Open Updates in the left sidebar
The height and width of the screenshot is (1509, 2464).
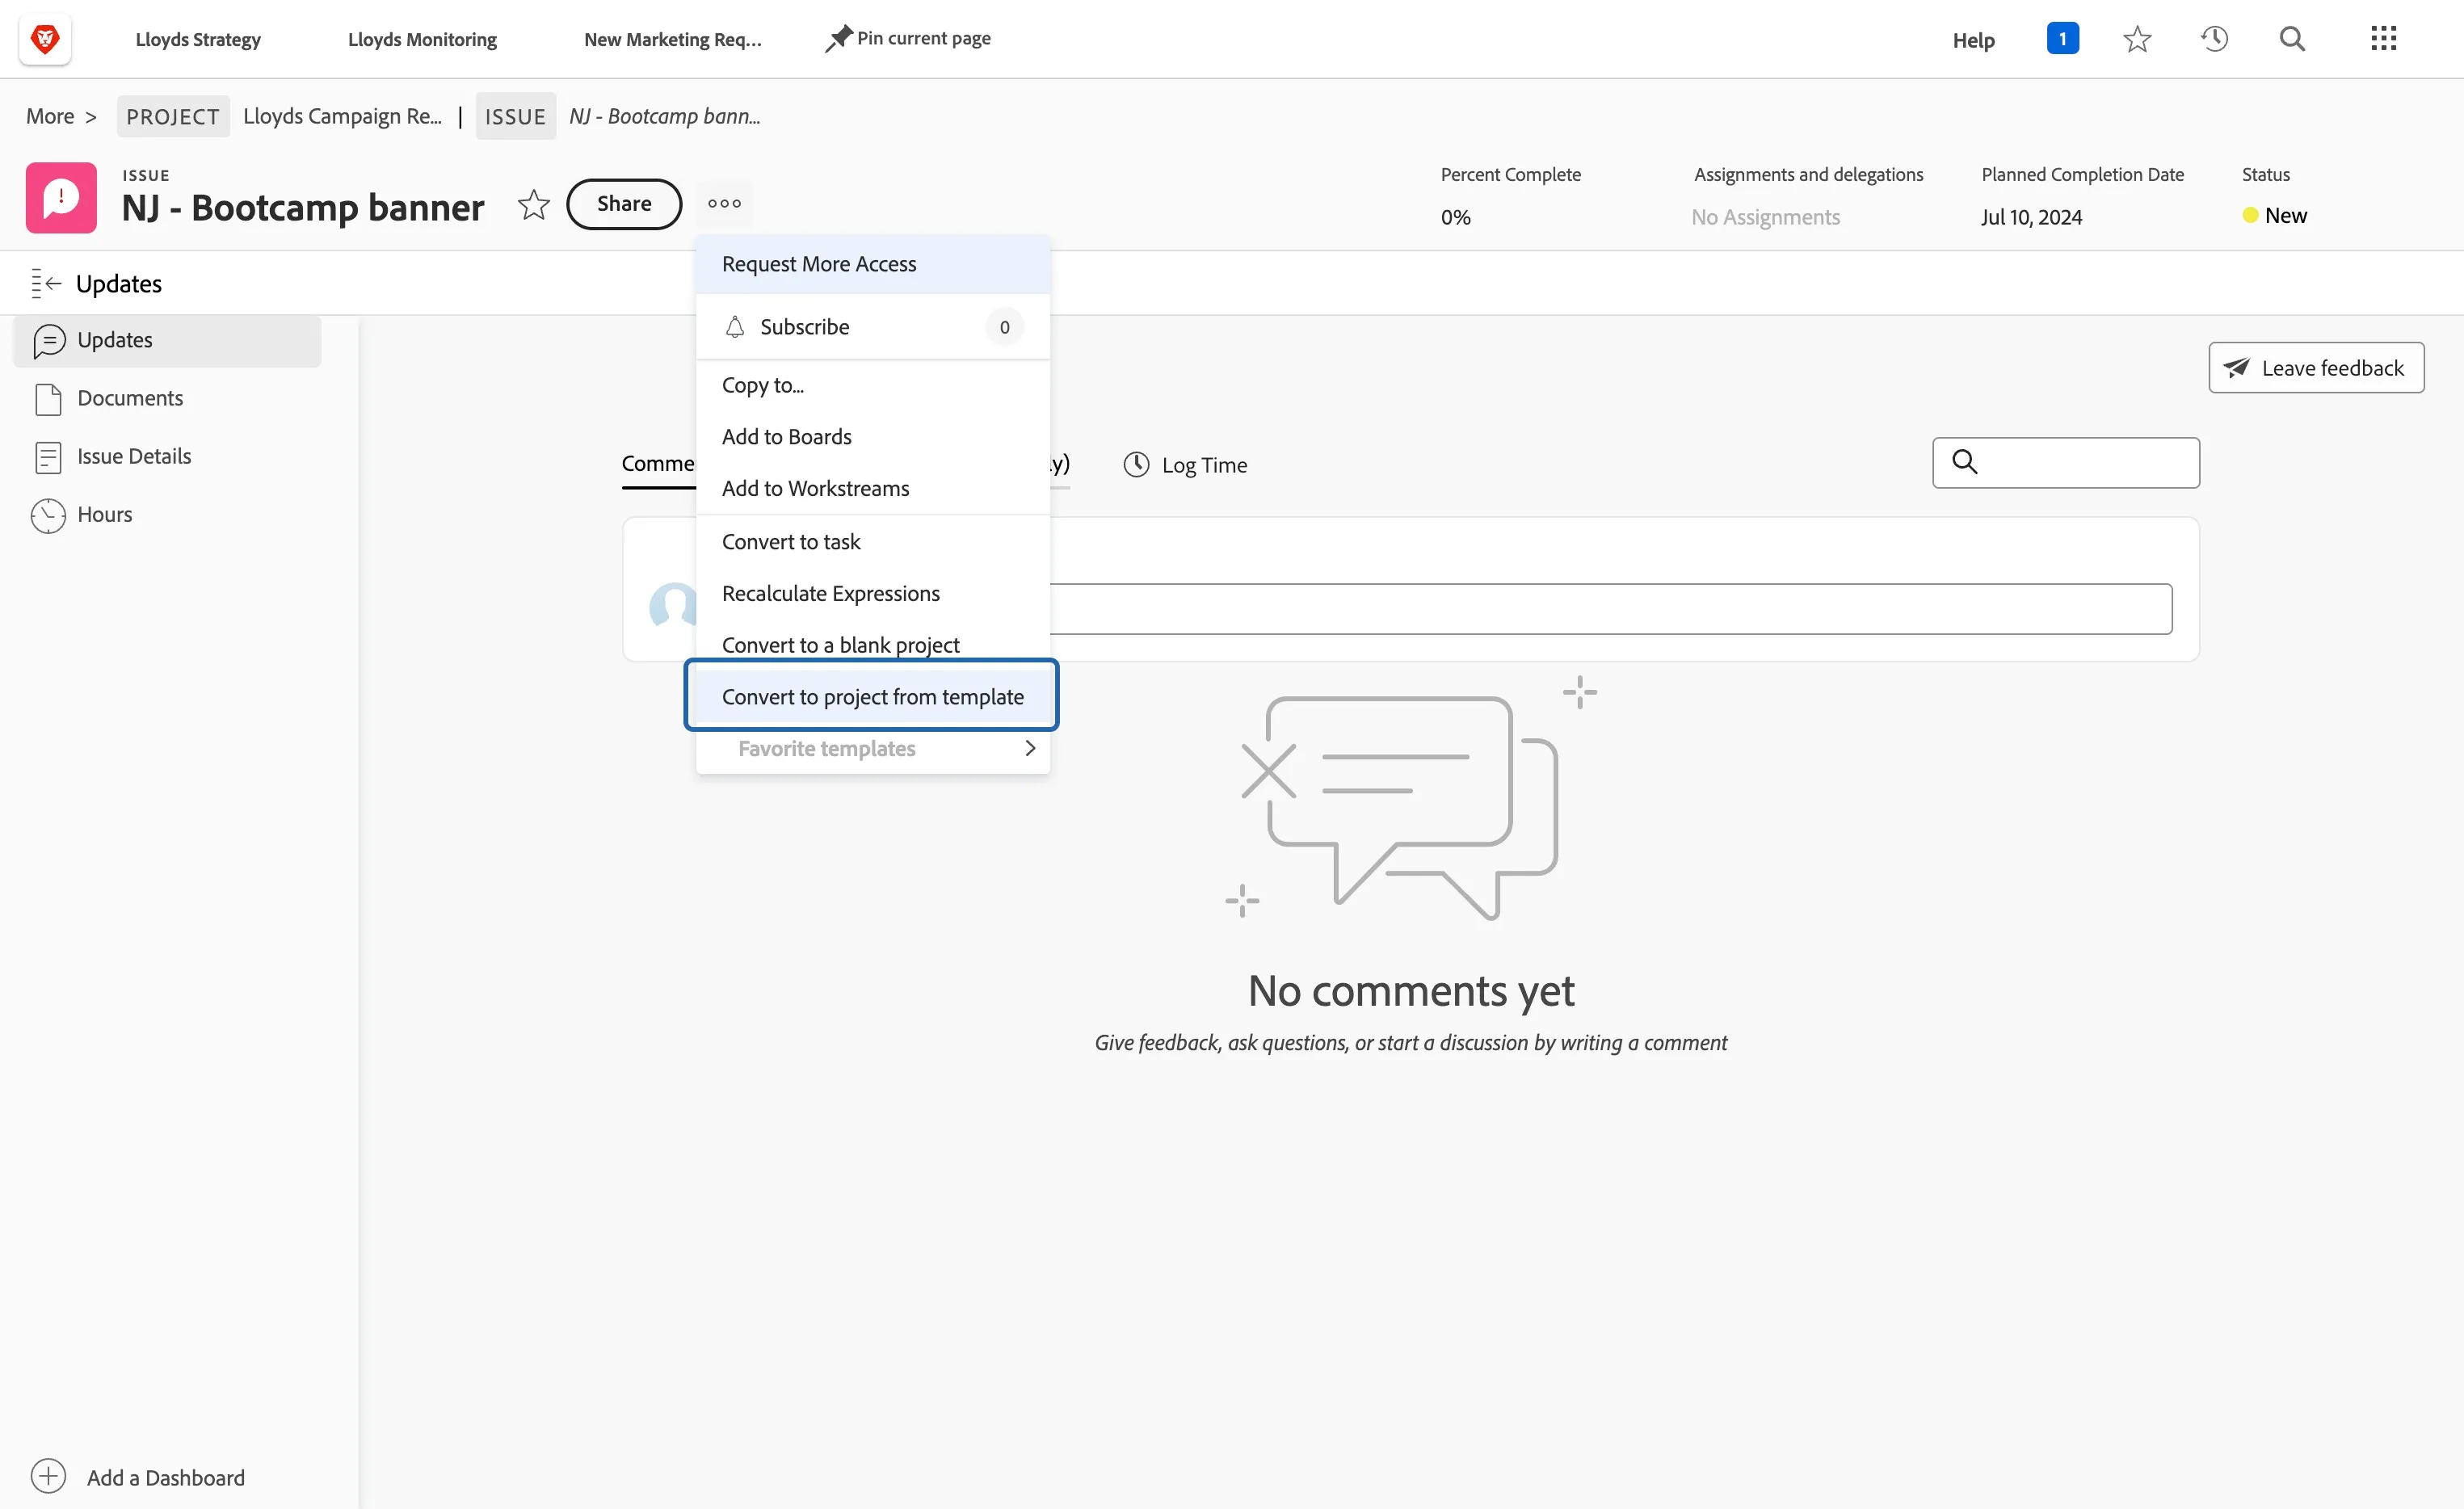[x=167, y=340]
